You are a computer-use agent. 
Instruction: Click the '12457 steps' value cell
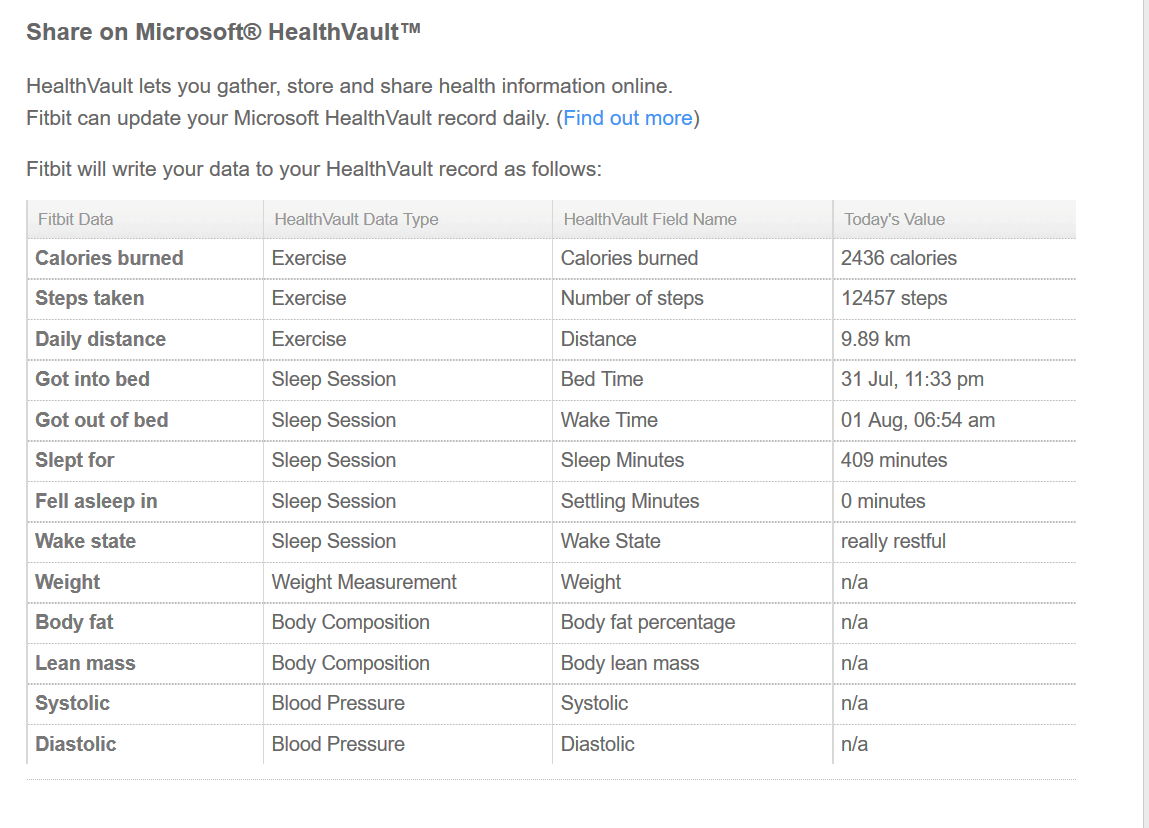(x=894, y=298)
